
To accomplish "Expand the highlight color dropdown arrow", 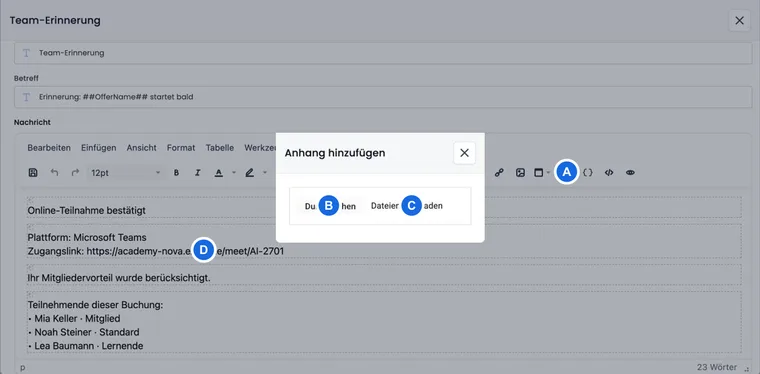I will coord(265,172).
